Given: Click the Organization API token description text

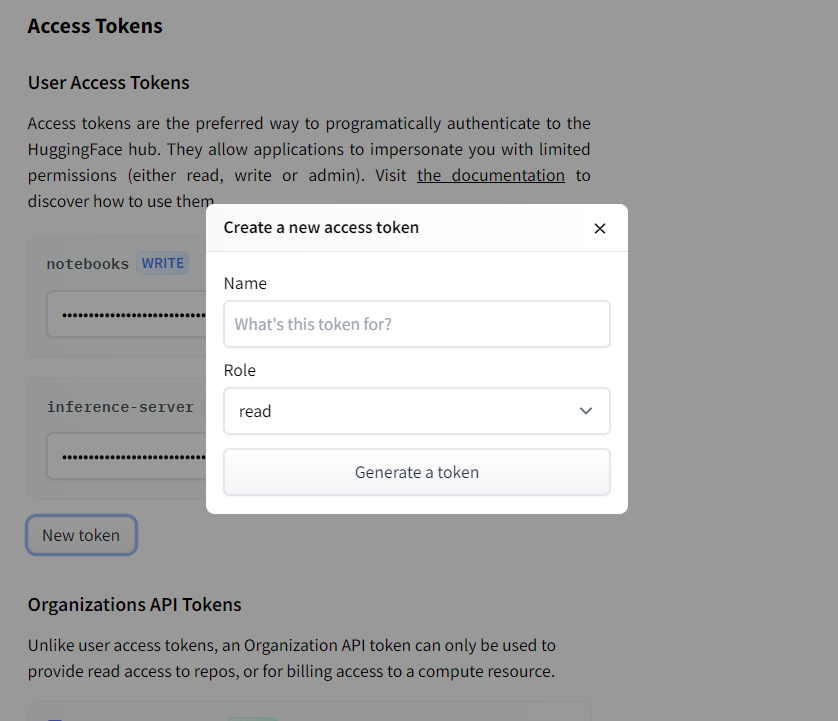Looking at the screenshot, I should click(x=291, y=657).
